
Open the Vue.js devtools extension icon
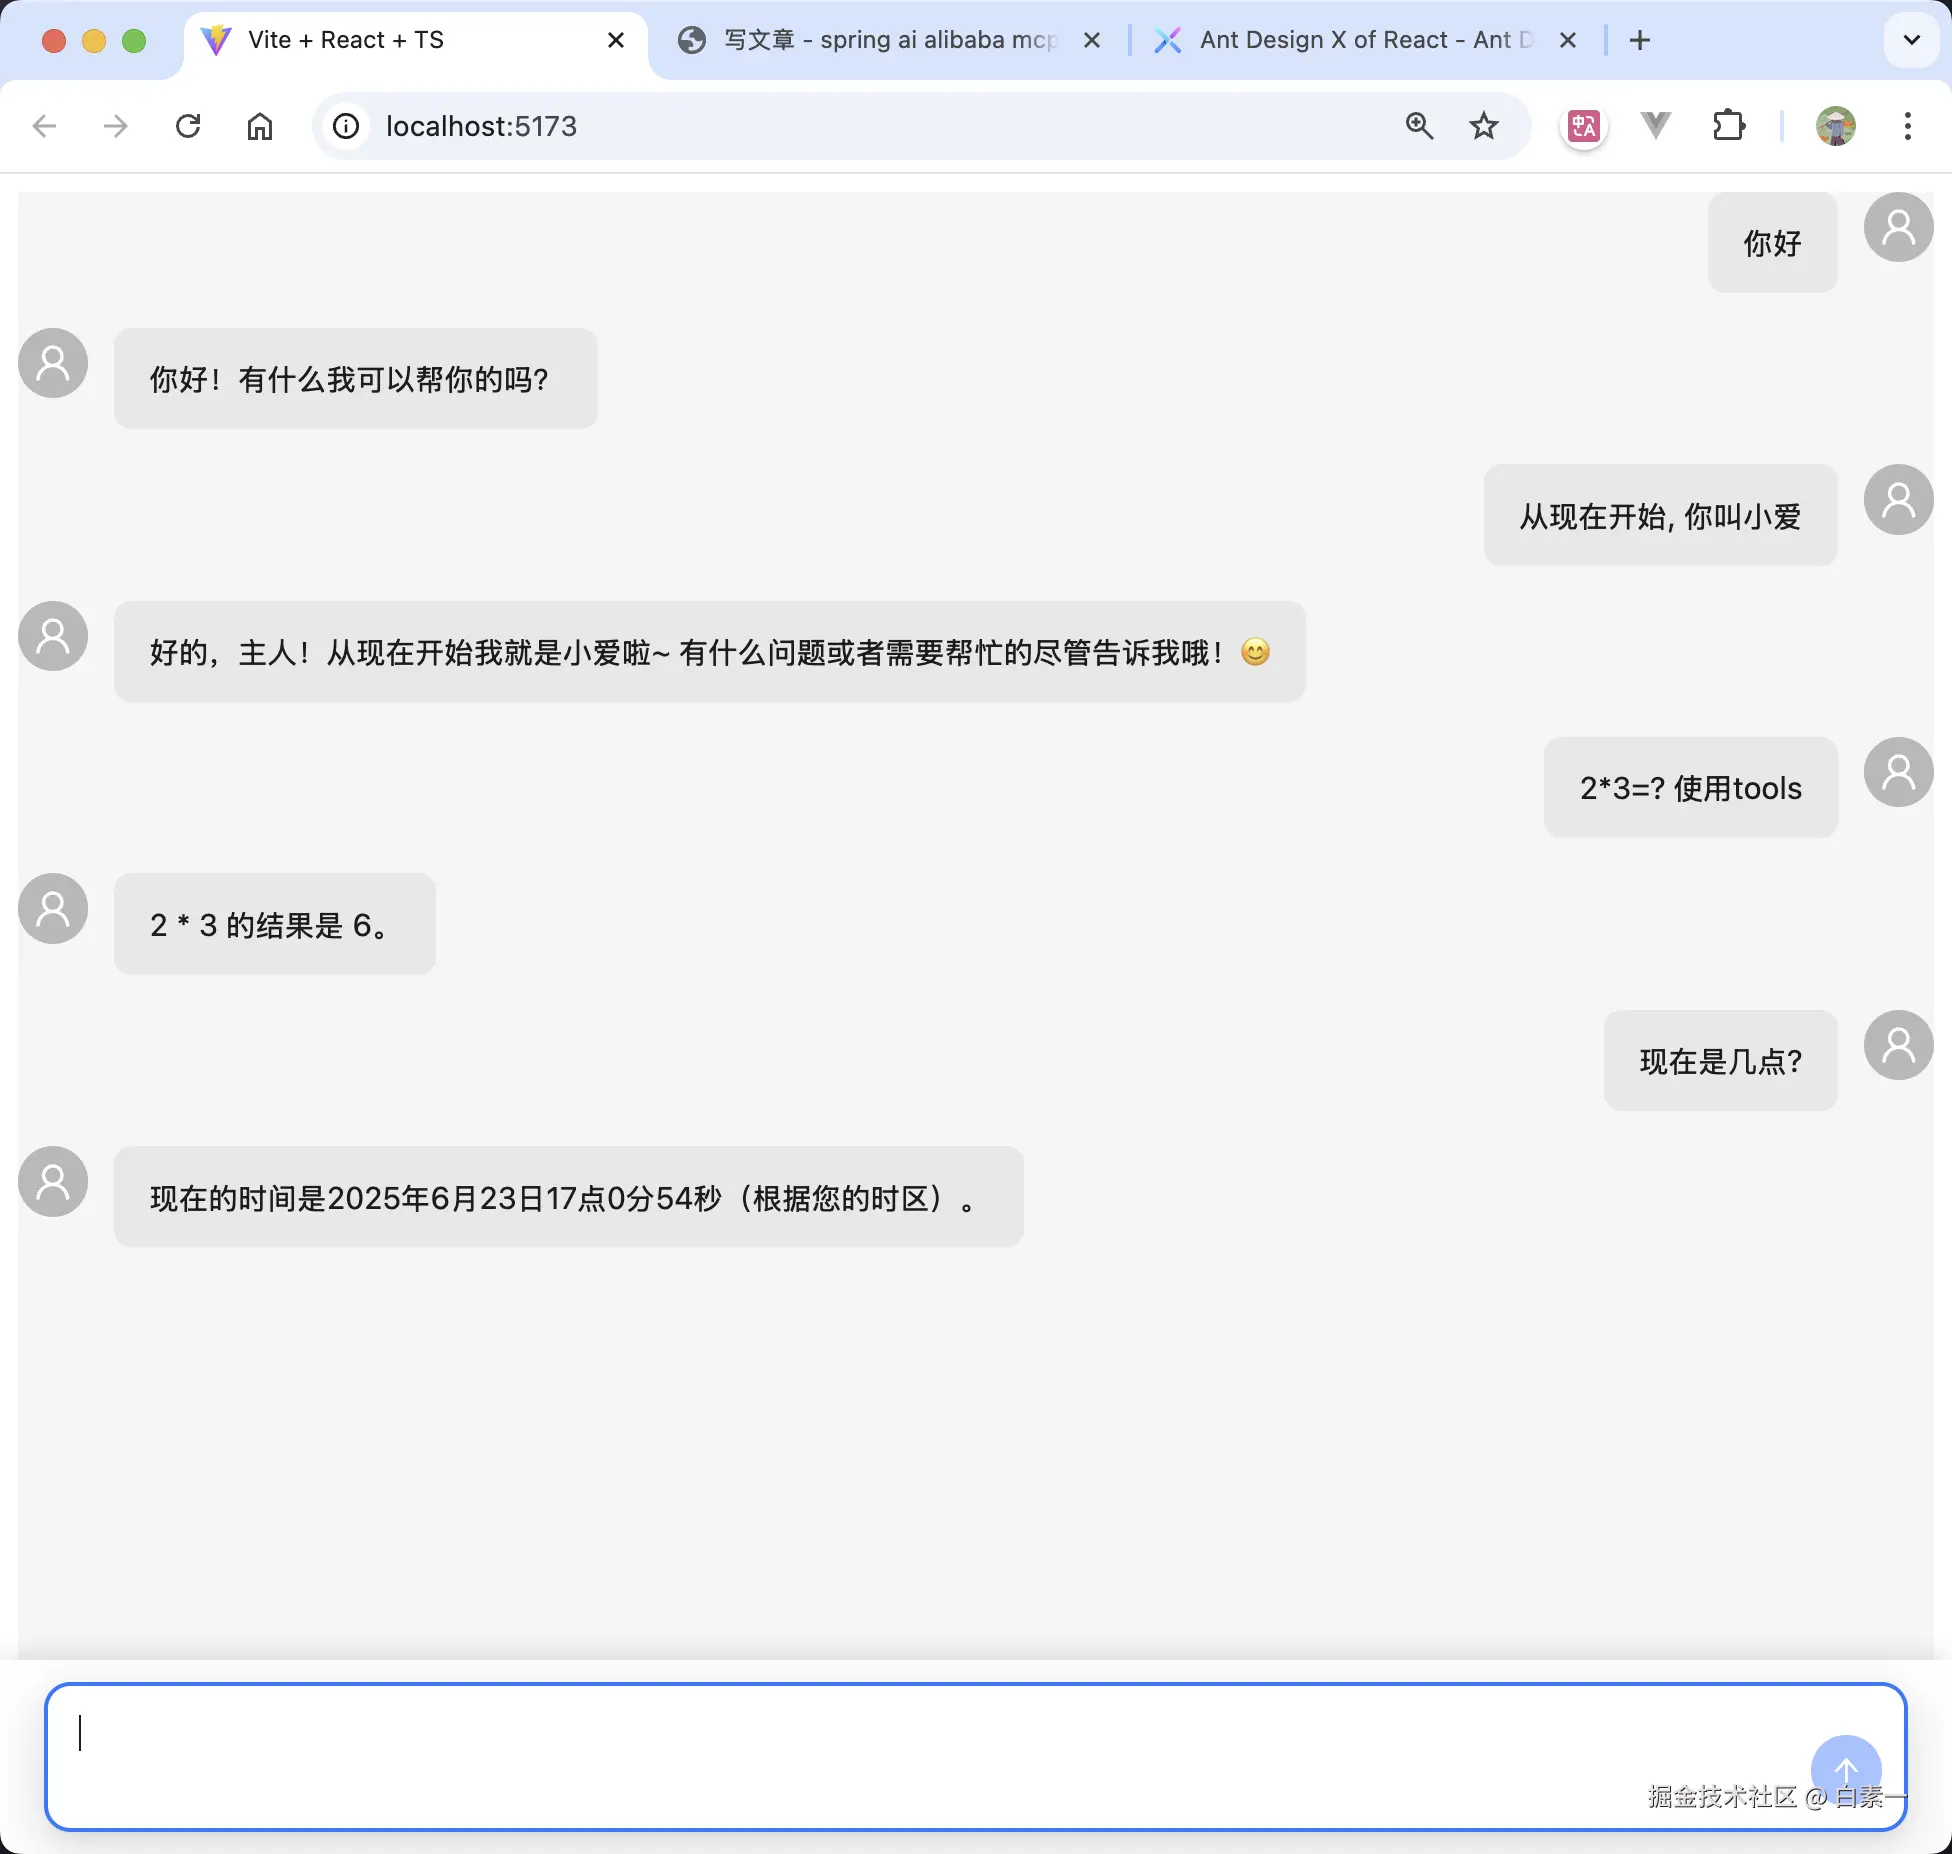[1655, 126]
